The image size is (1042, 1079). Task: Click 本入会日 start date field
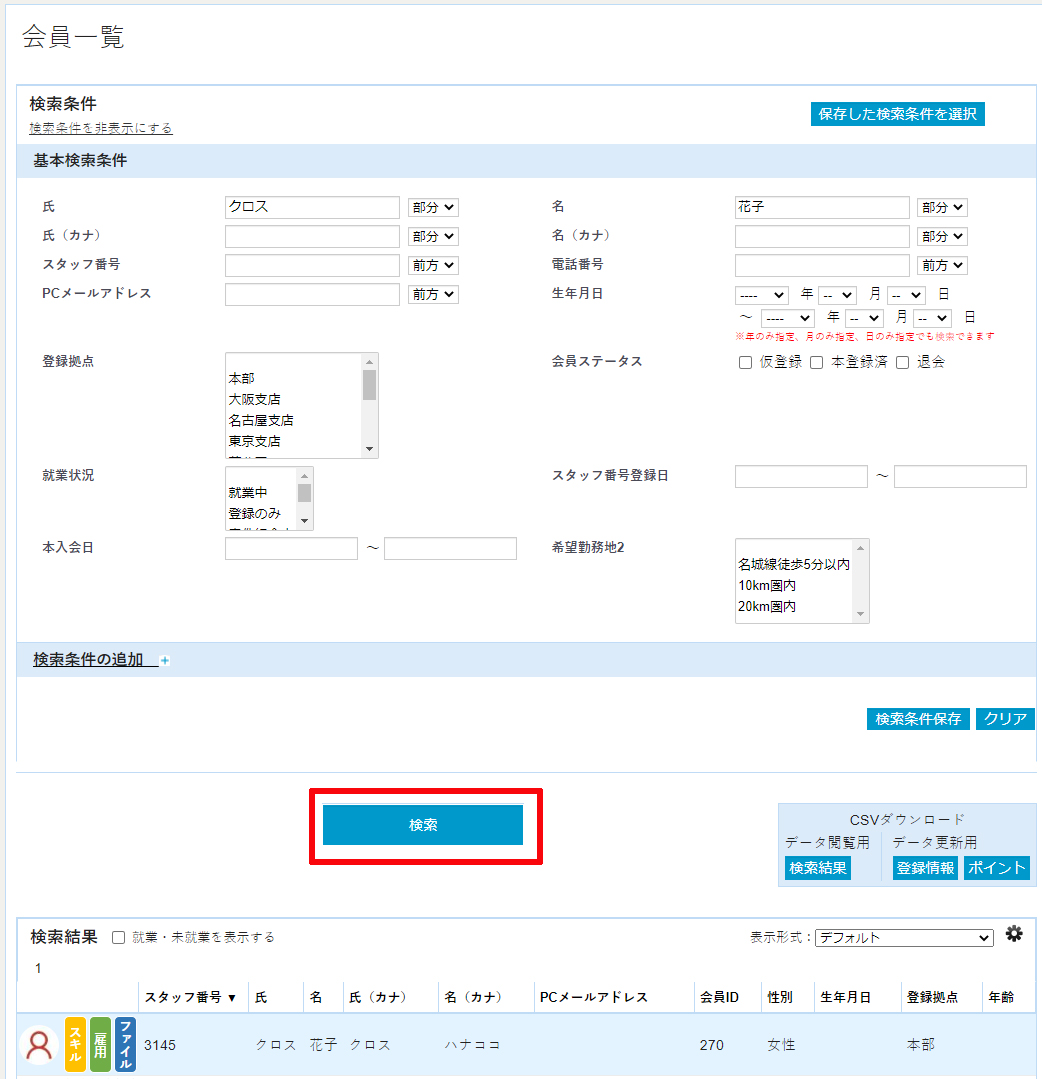(291, 548)
